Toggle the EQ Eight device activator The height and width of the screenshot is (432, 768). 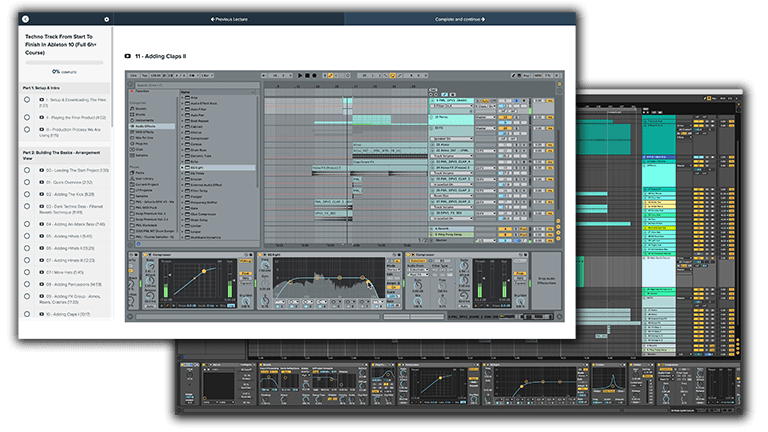tap(262, 255)
